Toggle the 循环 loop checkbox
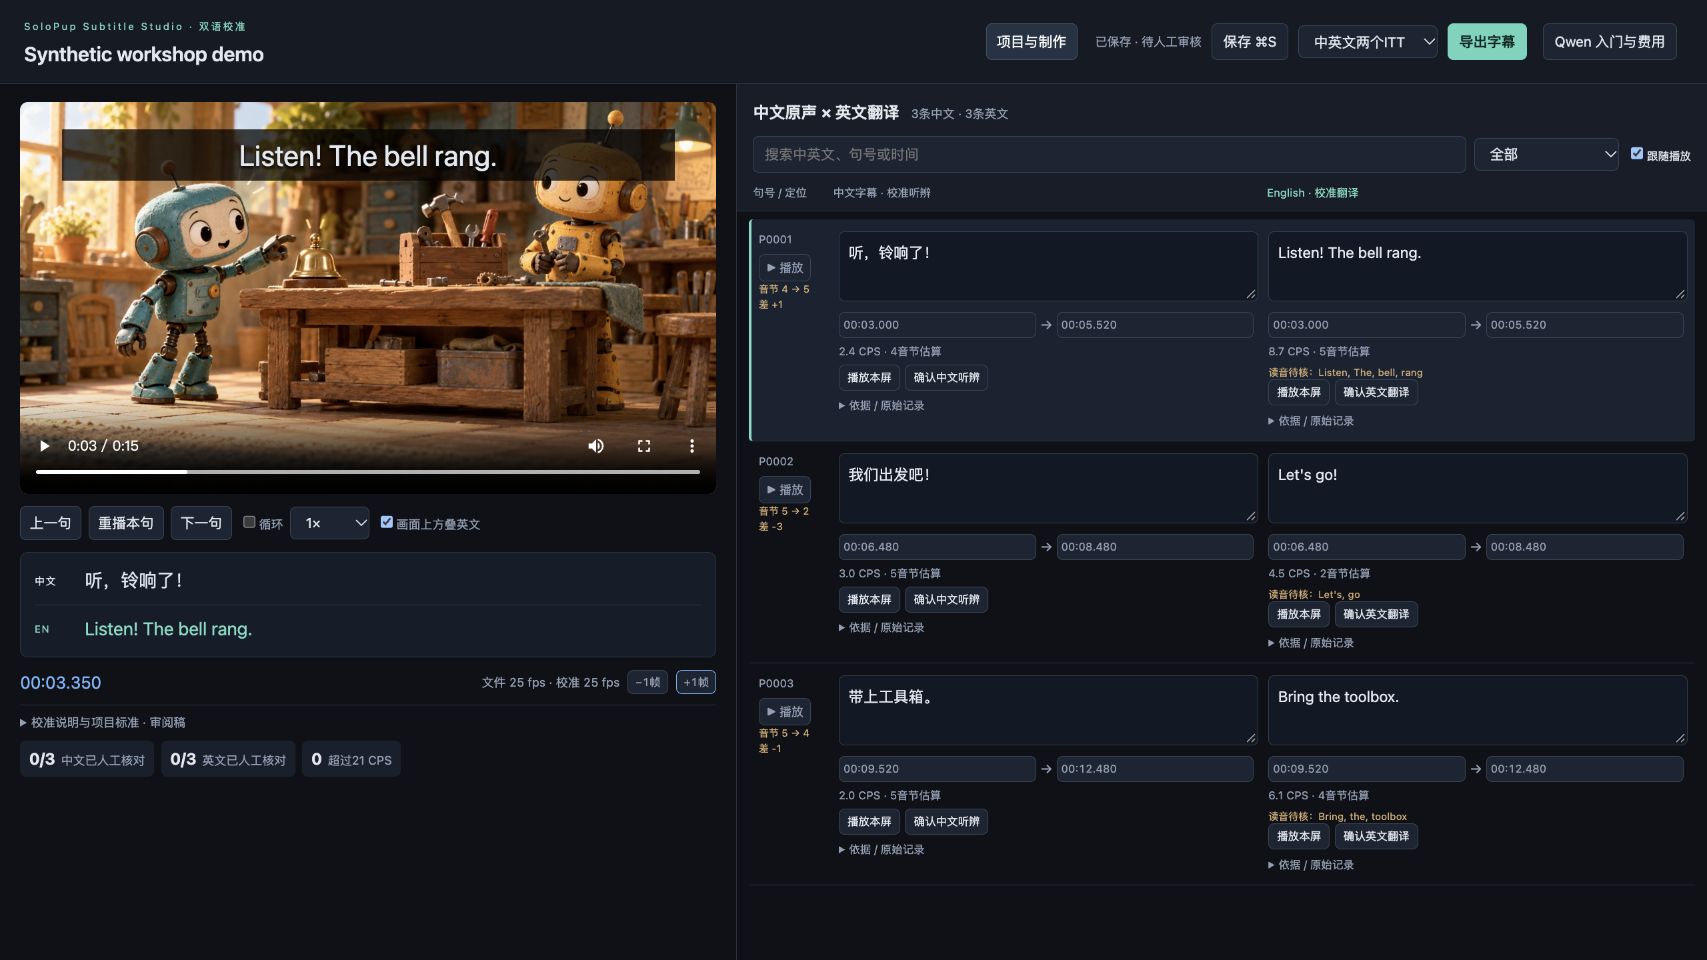 (x=249, y=522)
